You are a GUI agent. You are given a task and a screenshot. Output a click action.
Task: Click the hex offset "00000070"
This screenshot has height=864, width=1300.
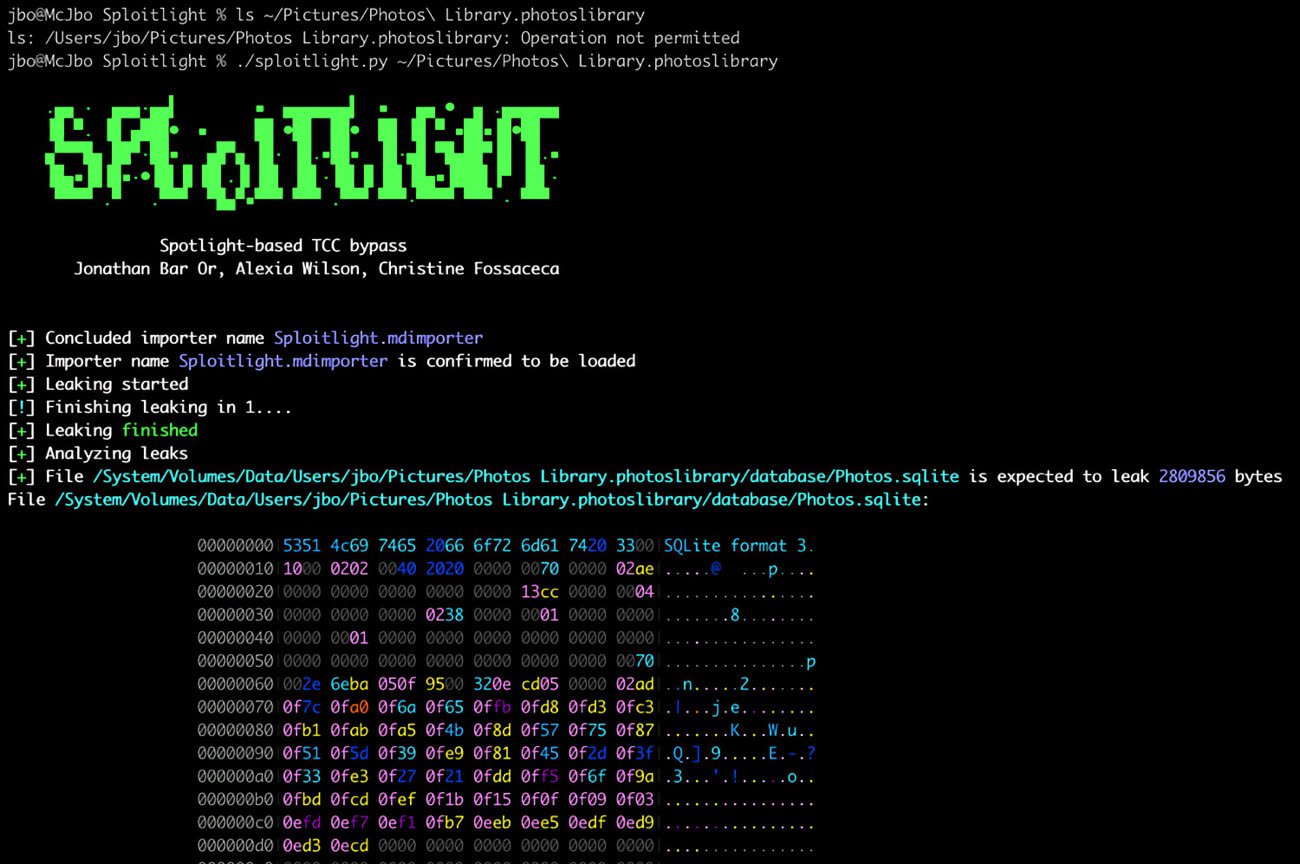pos(235,708)
